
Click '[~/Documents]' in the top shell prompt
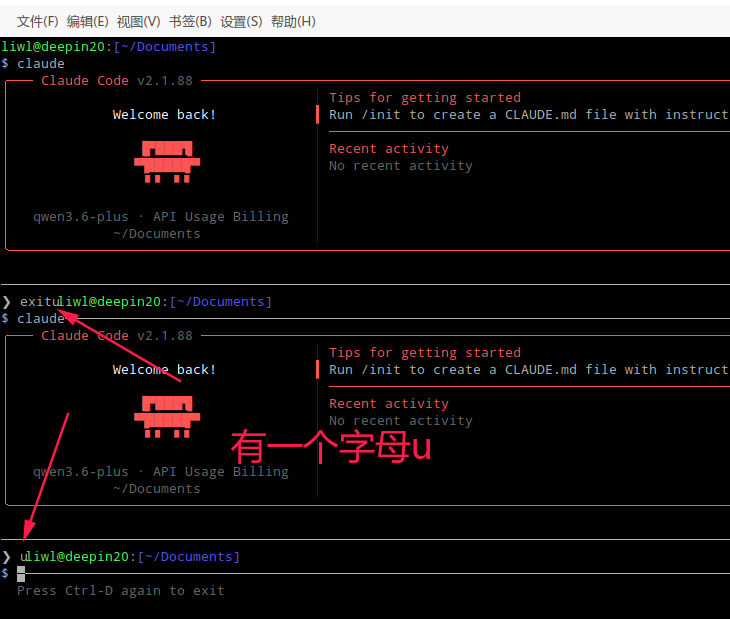point(165,47)
